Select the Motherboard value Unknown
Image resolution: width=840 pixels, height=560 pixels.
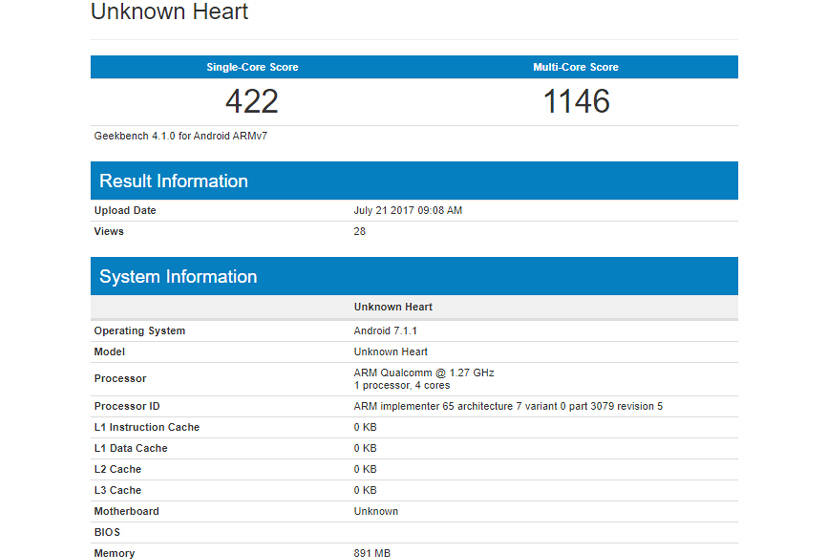(x=376, y=512)
